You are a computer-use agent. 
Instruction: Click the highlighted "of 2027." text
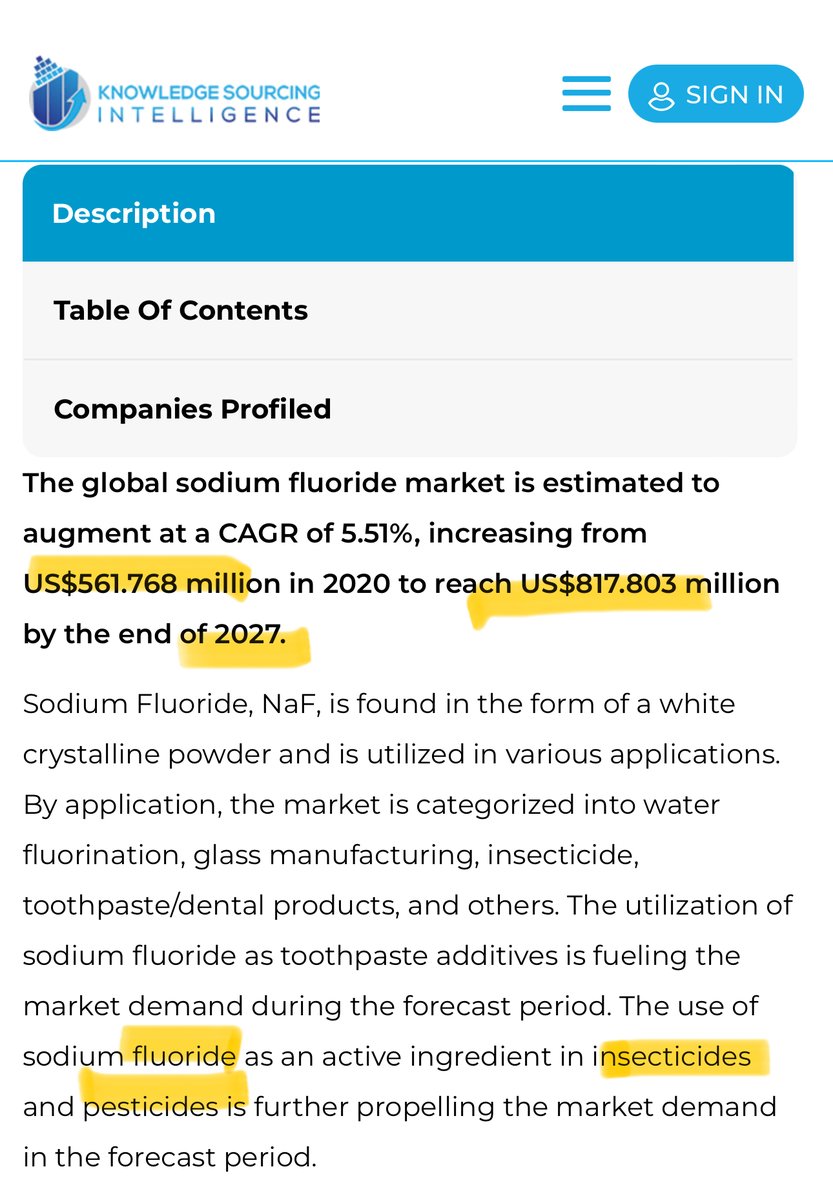tap(233, 634)
